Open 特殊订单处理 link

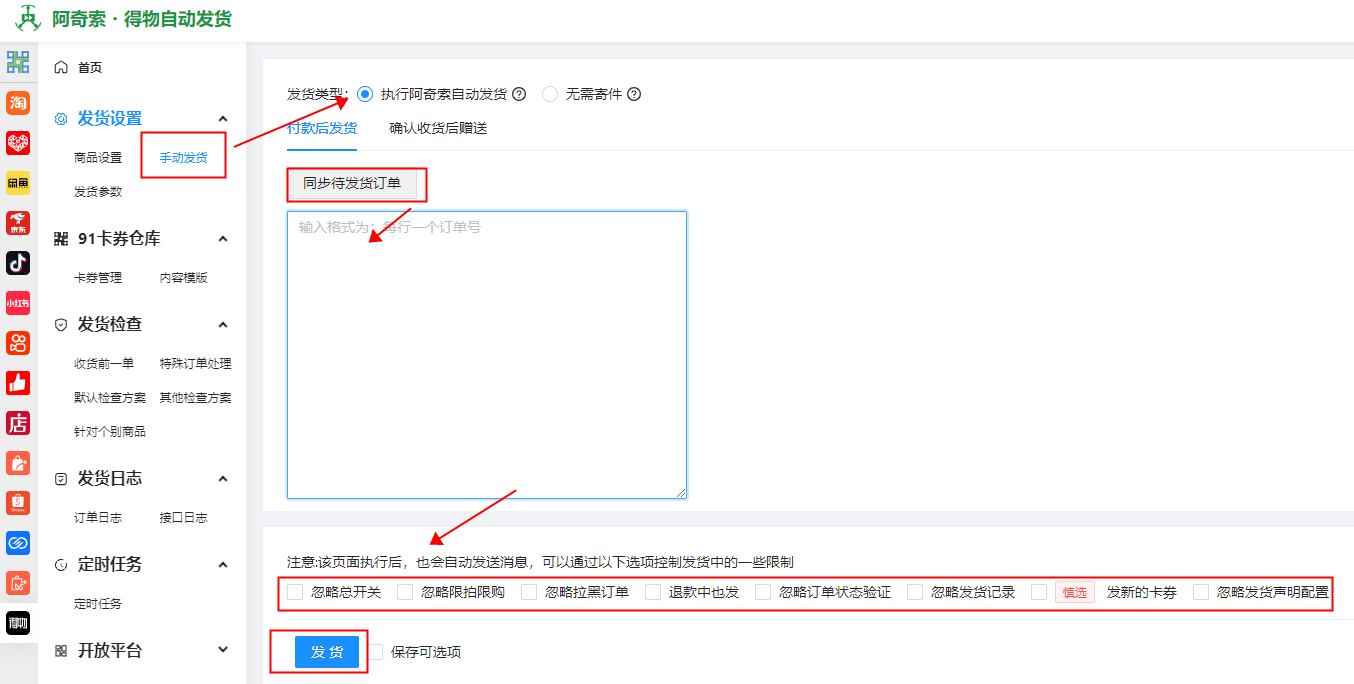[x=196, y=364]
